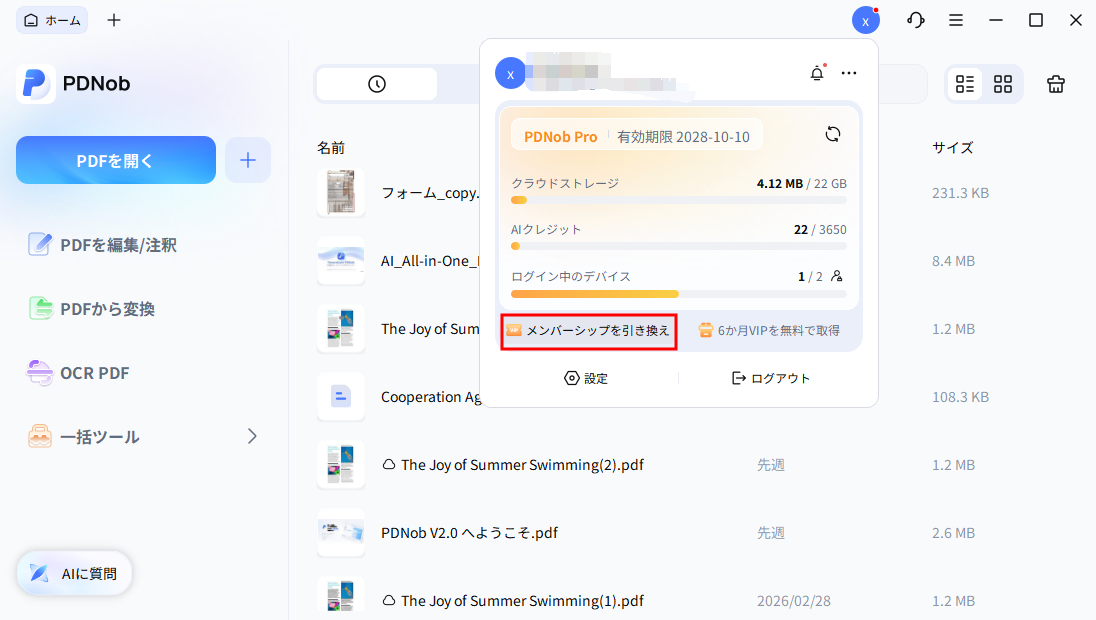Image resolution: width=1096 pixels, height=620 pixels.
Task: Refresh the PDNob Pro subscription status
Action: tap(833, 133)
